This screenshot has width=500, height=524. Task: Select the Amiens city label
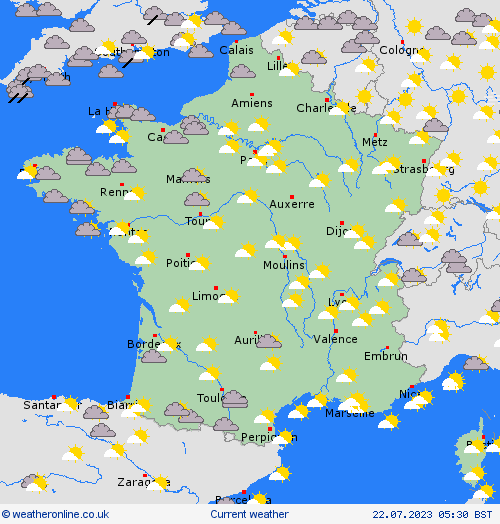pyautogui.click(x=252, y=103)
